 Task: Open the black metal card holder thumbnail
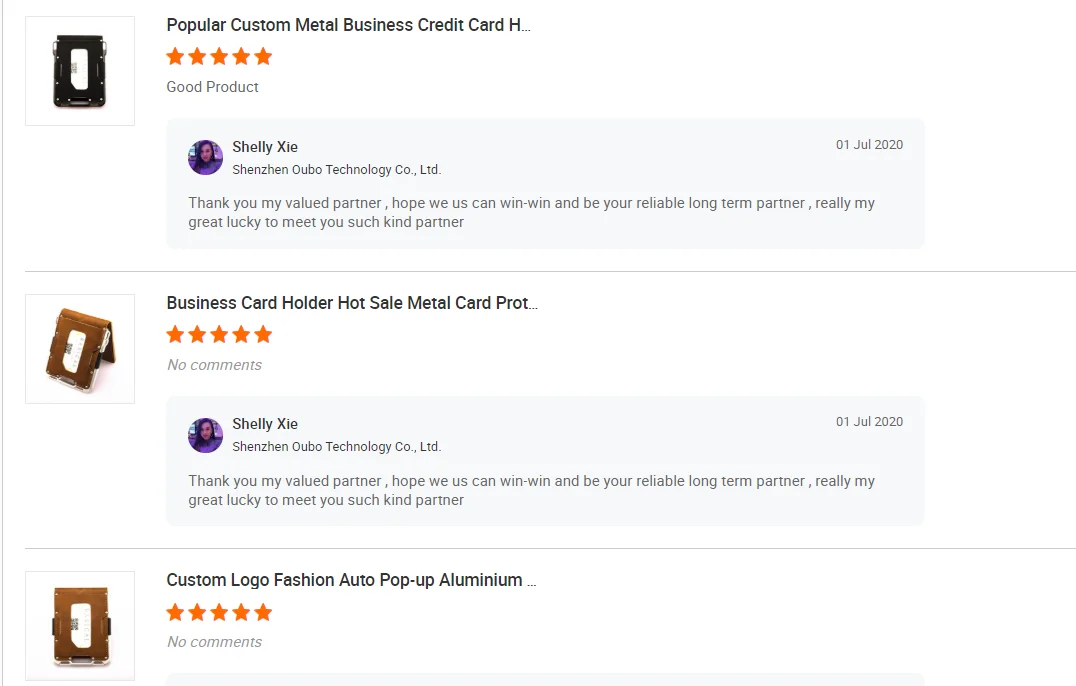click(80, 71)
